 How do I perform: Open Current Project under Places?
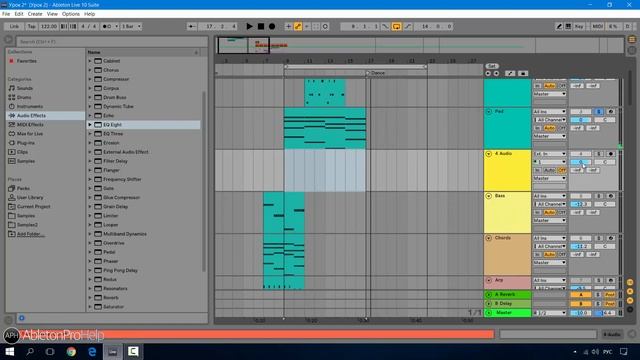coord(33,207)
